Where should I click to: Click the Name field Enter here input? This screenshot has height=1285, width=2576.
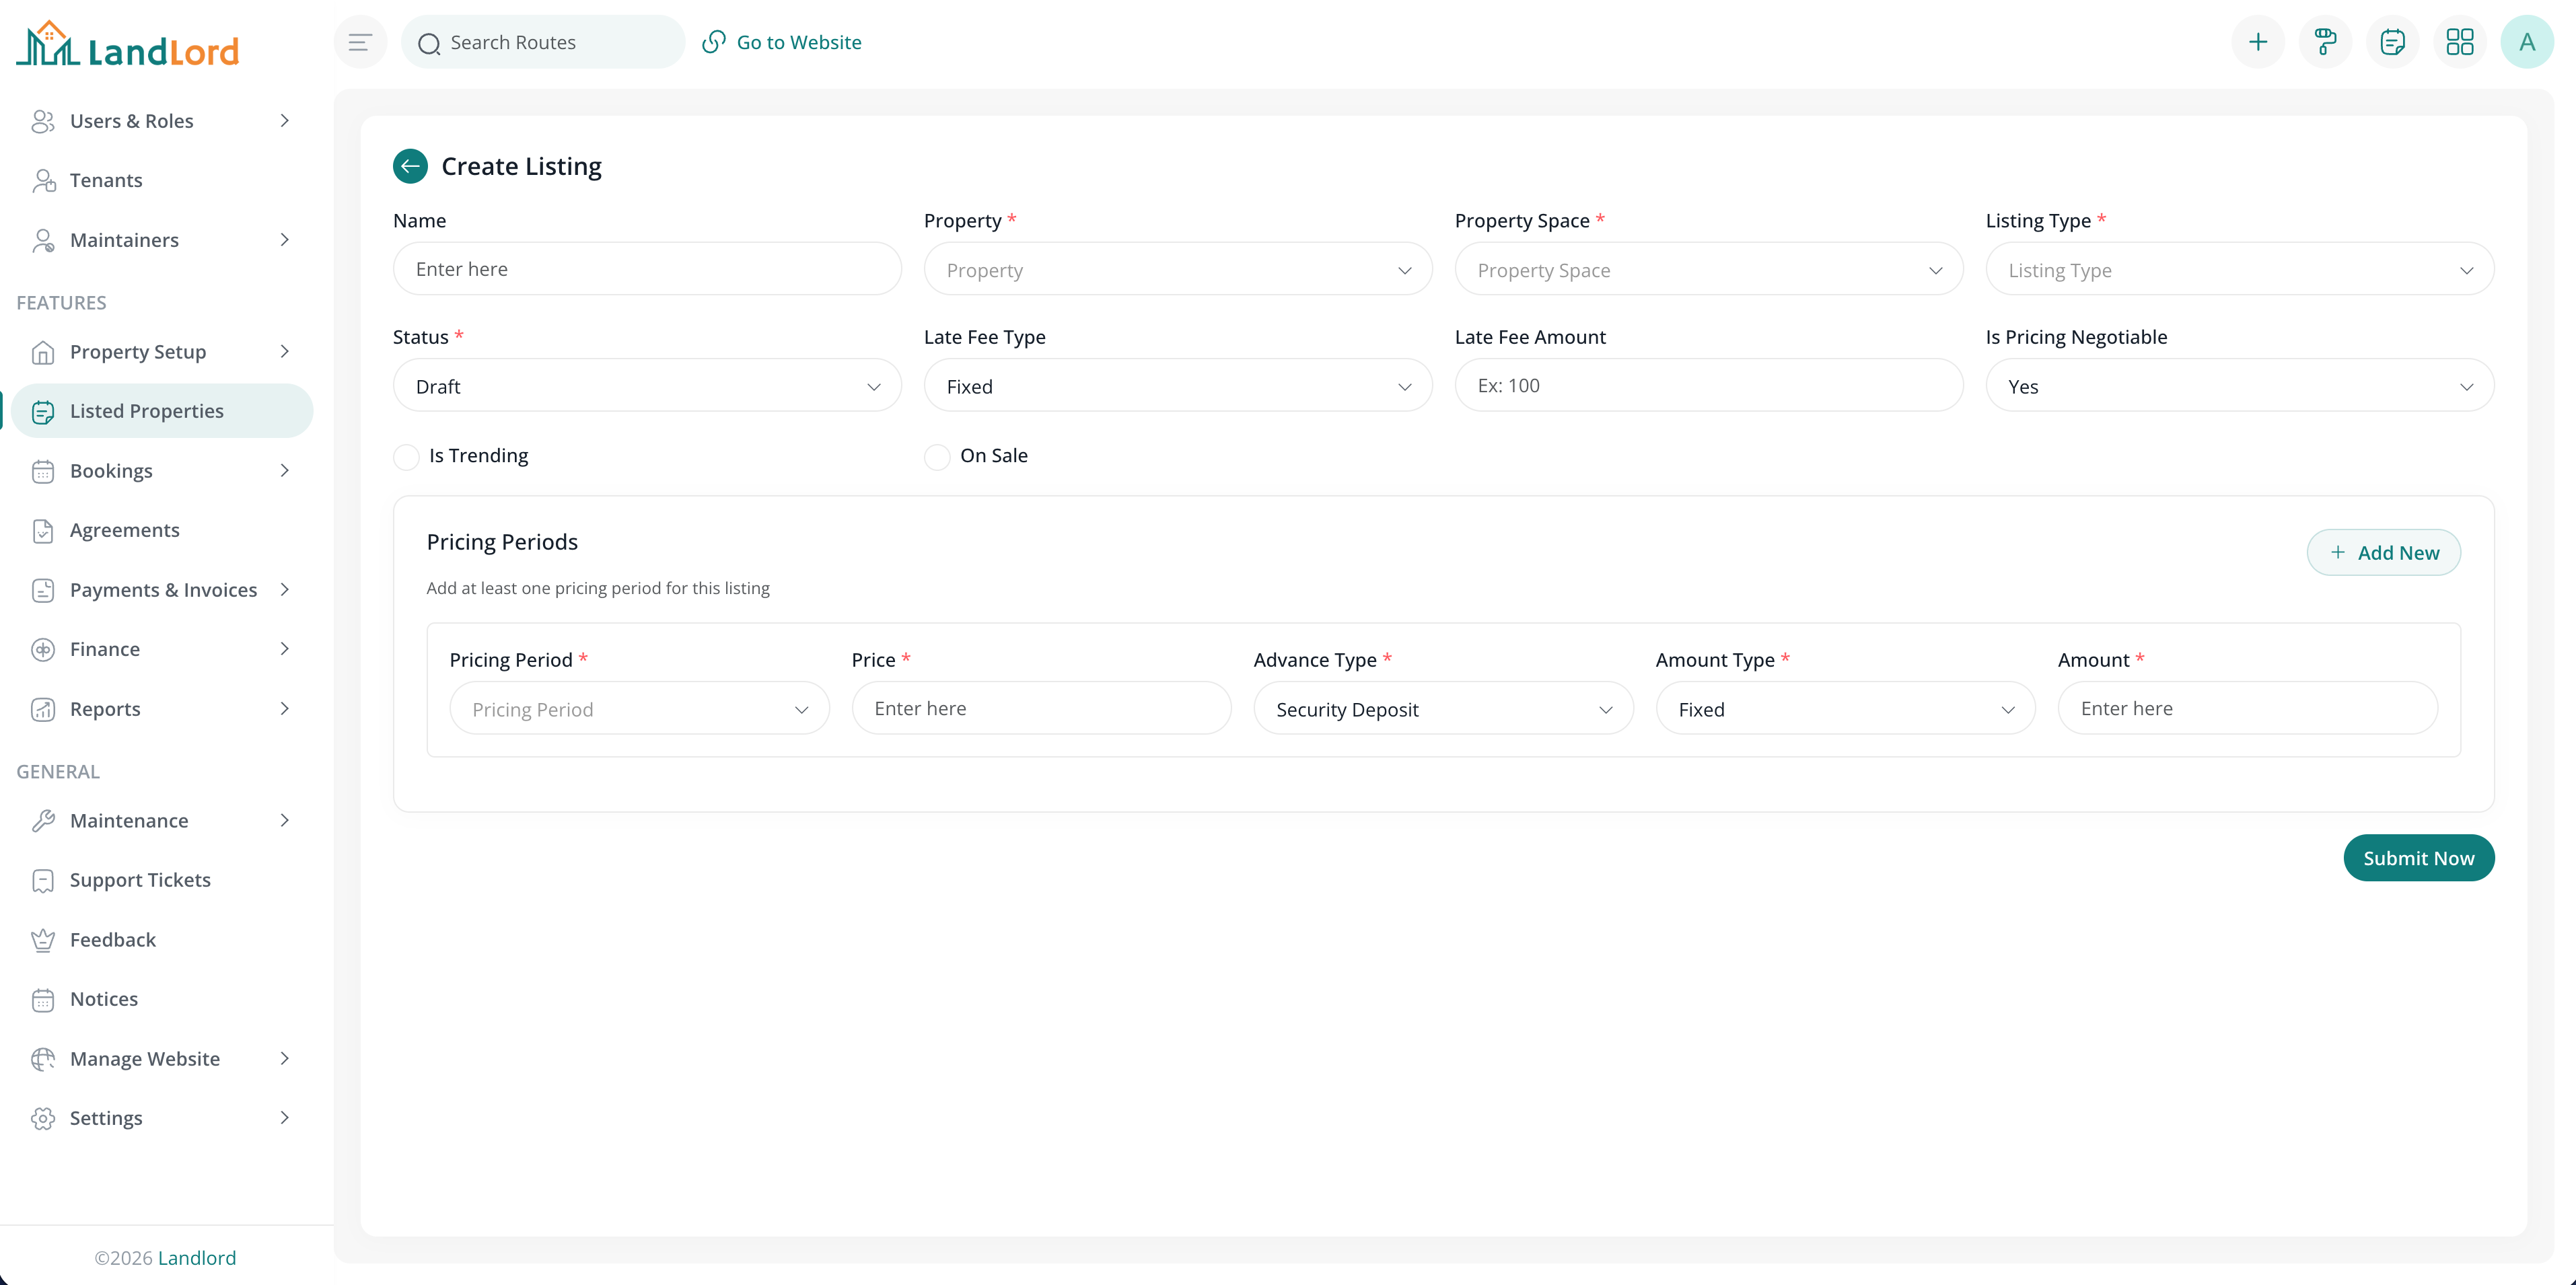[x=647, y=268]
